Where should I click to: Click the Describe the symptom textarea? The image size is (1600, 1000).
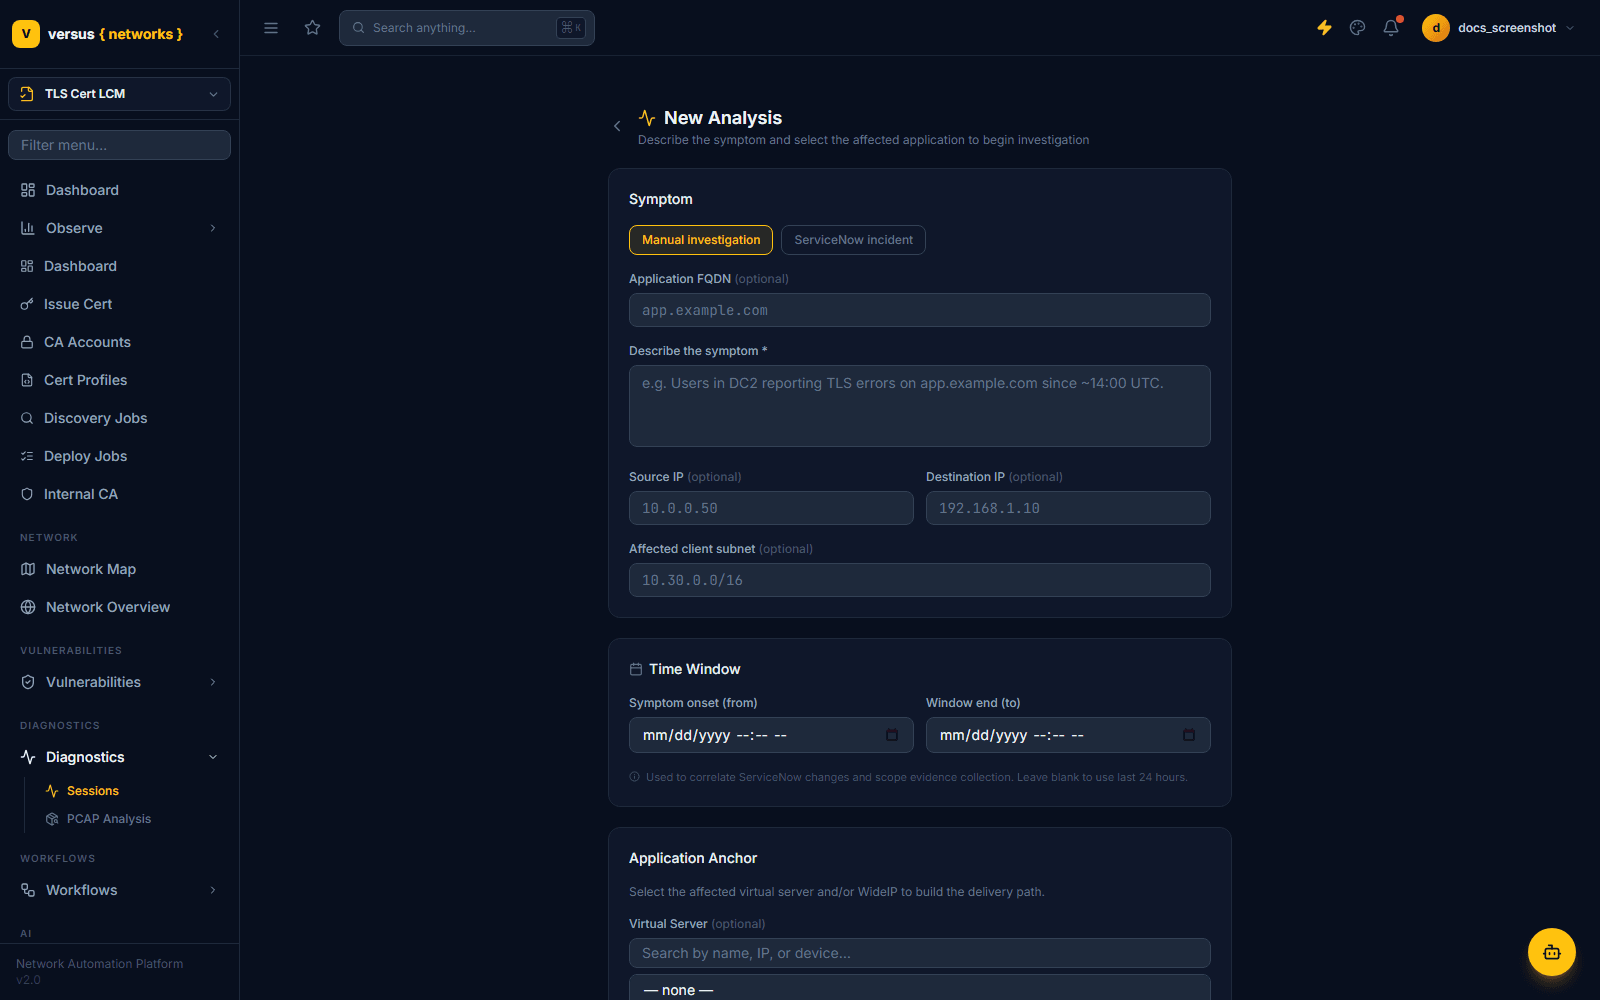click(x=920, y=406)
